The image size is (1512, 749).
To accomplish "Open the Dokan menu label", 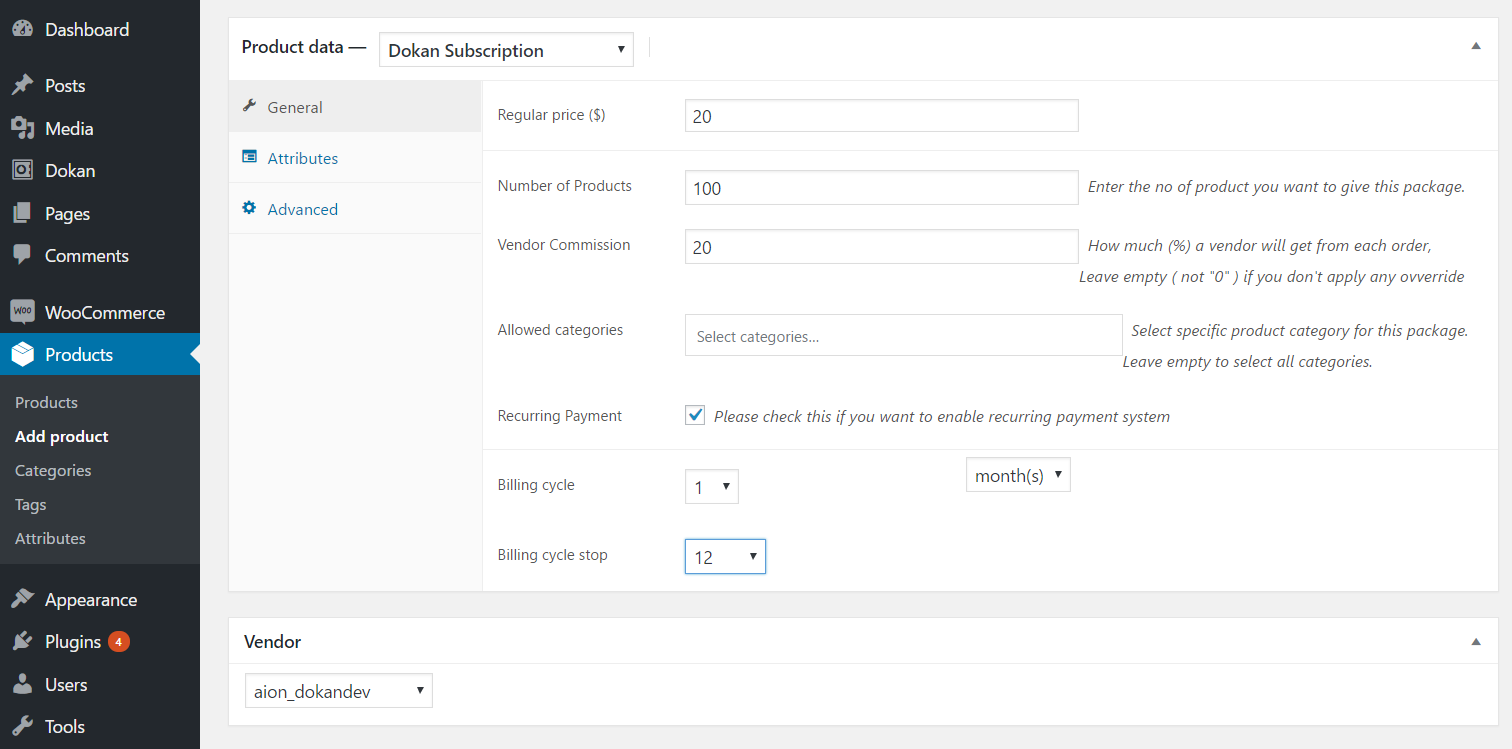I will (70, 171).
